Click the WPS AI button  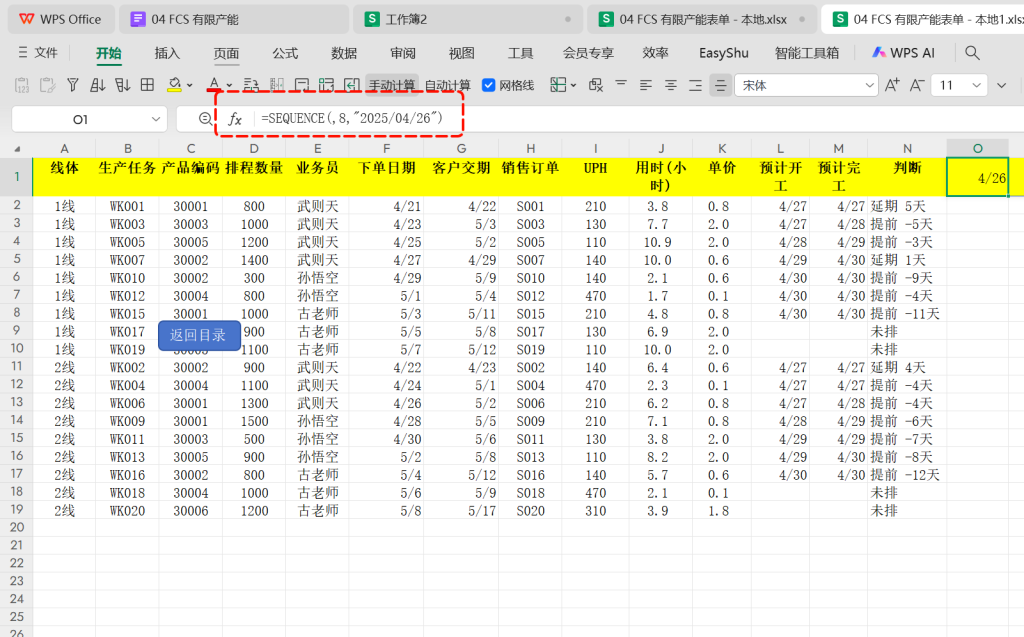[903, 53]
